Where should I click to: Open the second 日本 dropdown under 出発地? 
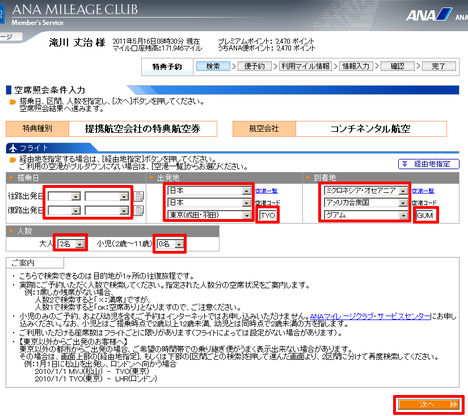209,203
